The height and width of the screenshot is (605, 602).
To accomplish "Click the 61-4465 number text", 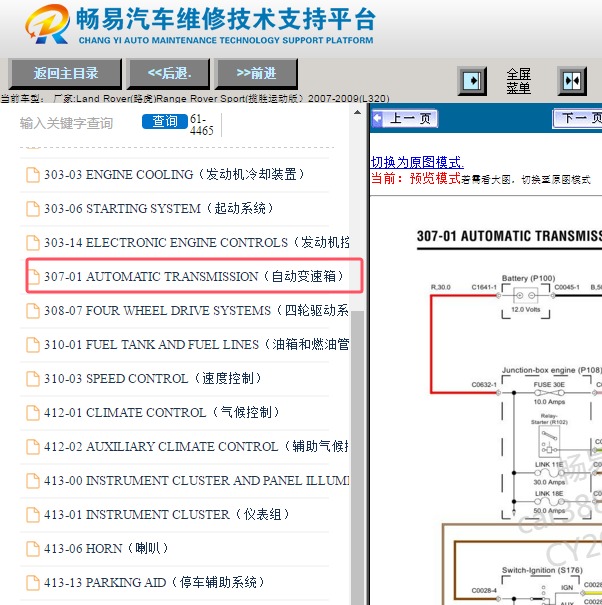I will (x=201, y=124).
